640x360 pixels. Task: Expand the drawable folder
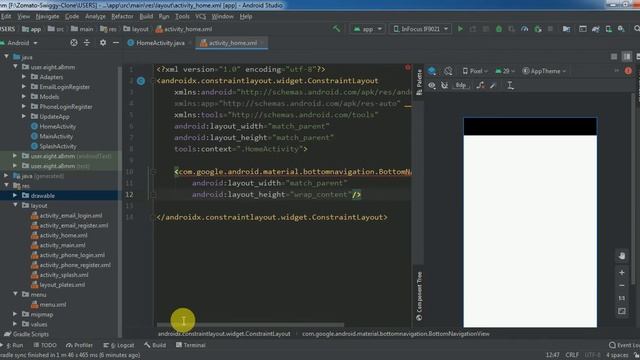tap(15, 195)
